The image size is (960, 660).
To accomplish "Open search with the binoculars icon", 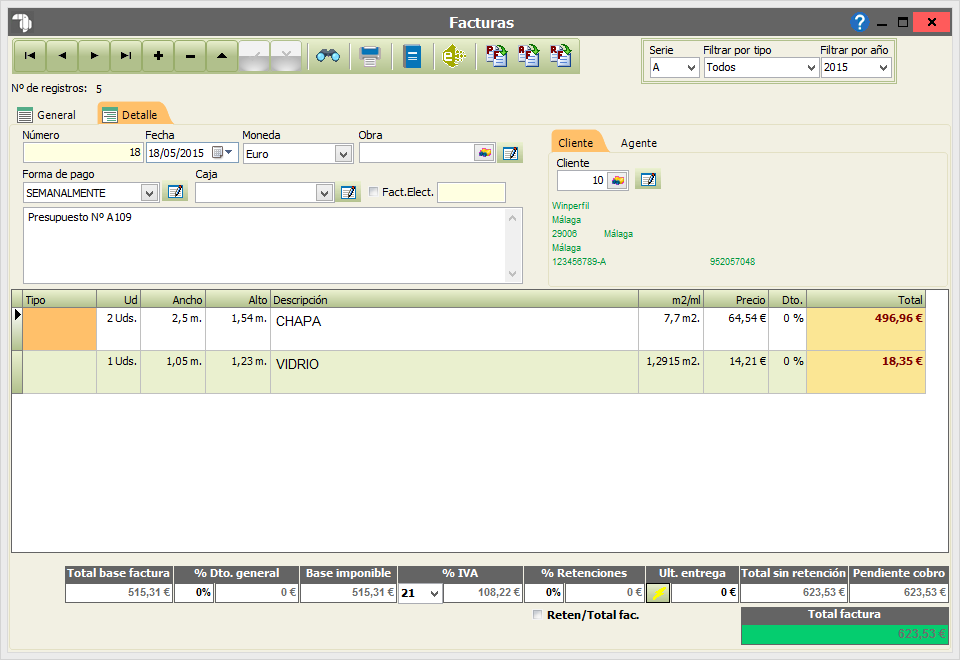I will (x=328, y=56).
